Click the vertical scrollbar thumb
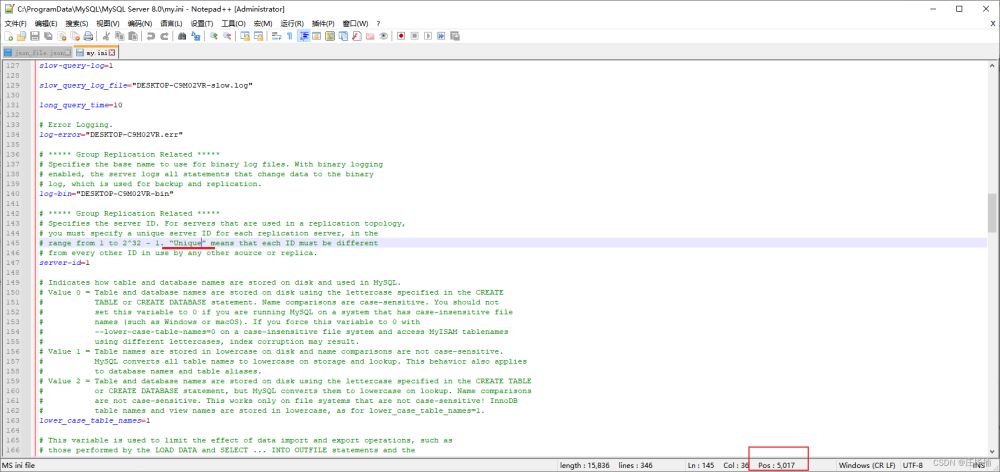This screenshot has width=1000, height=472. click(x=992, y=210)
